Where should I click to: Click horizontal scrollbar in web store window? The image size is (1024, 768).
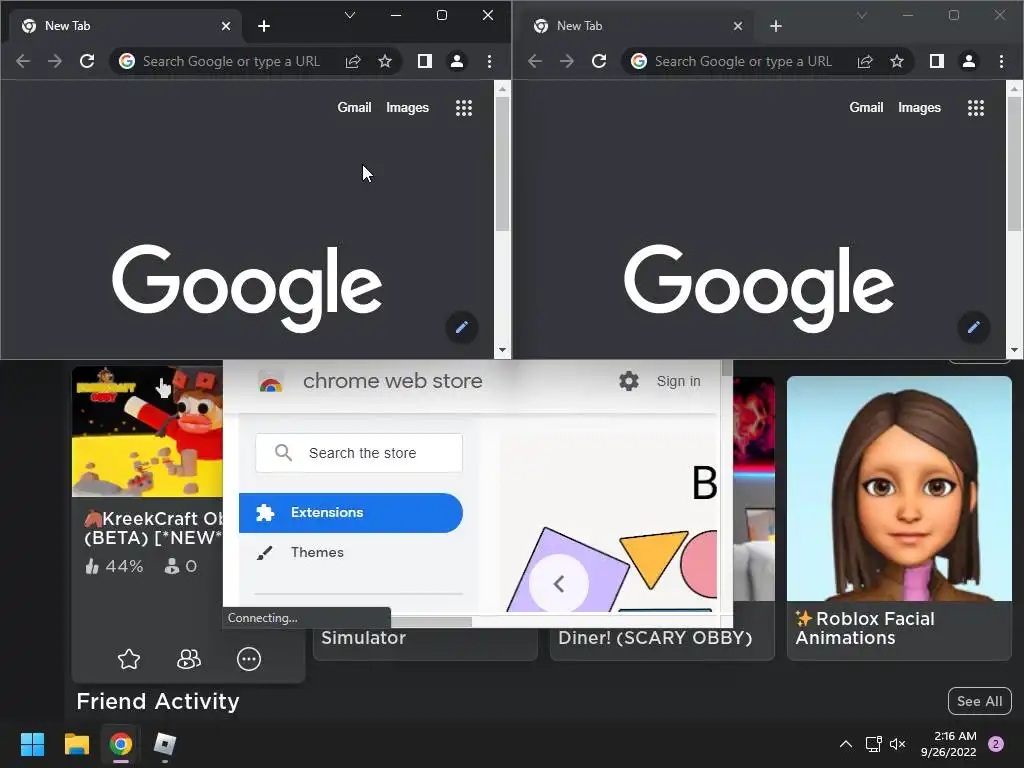click(x=431, y=622)
